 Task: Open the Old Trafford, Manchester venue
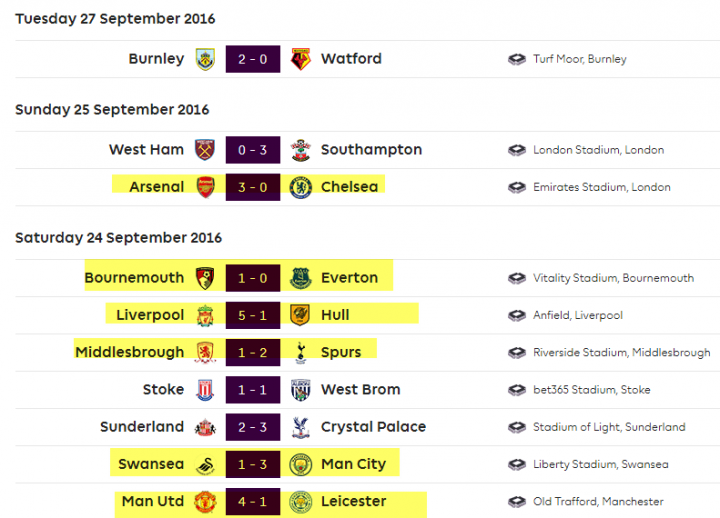coord(598,501)
